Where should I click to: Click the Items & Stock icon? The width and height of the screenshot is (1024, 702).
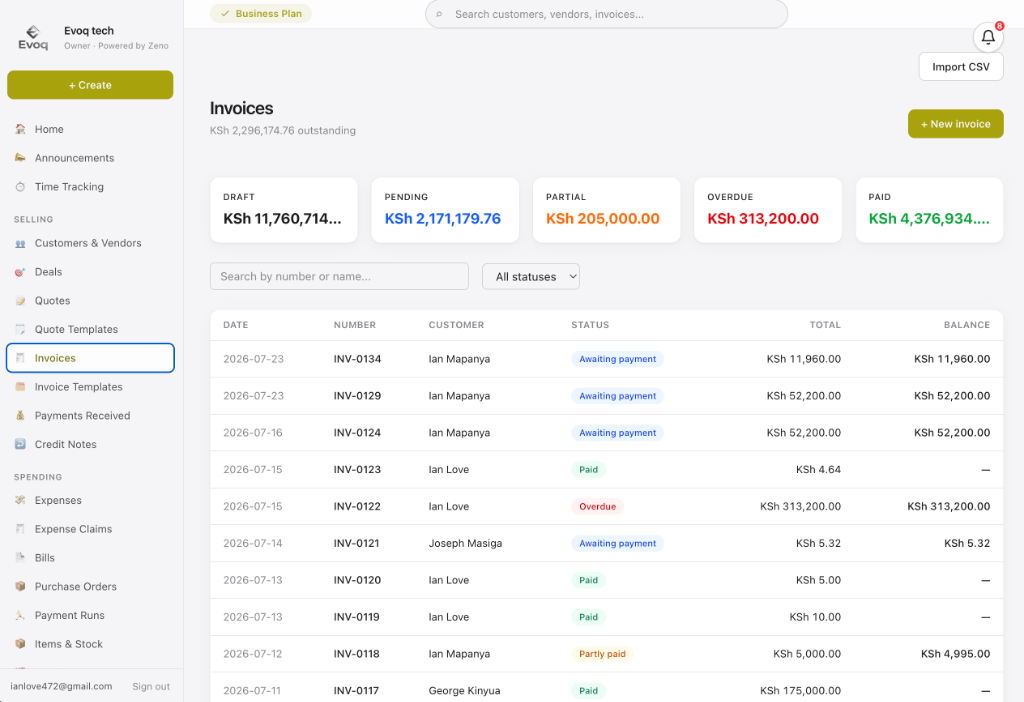pos(20,644)
